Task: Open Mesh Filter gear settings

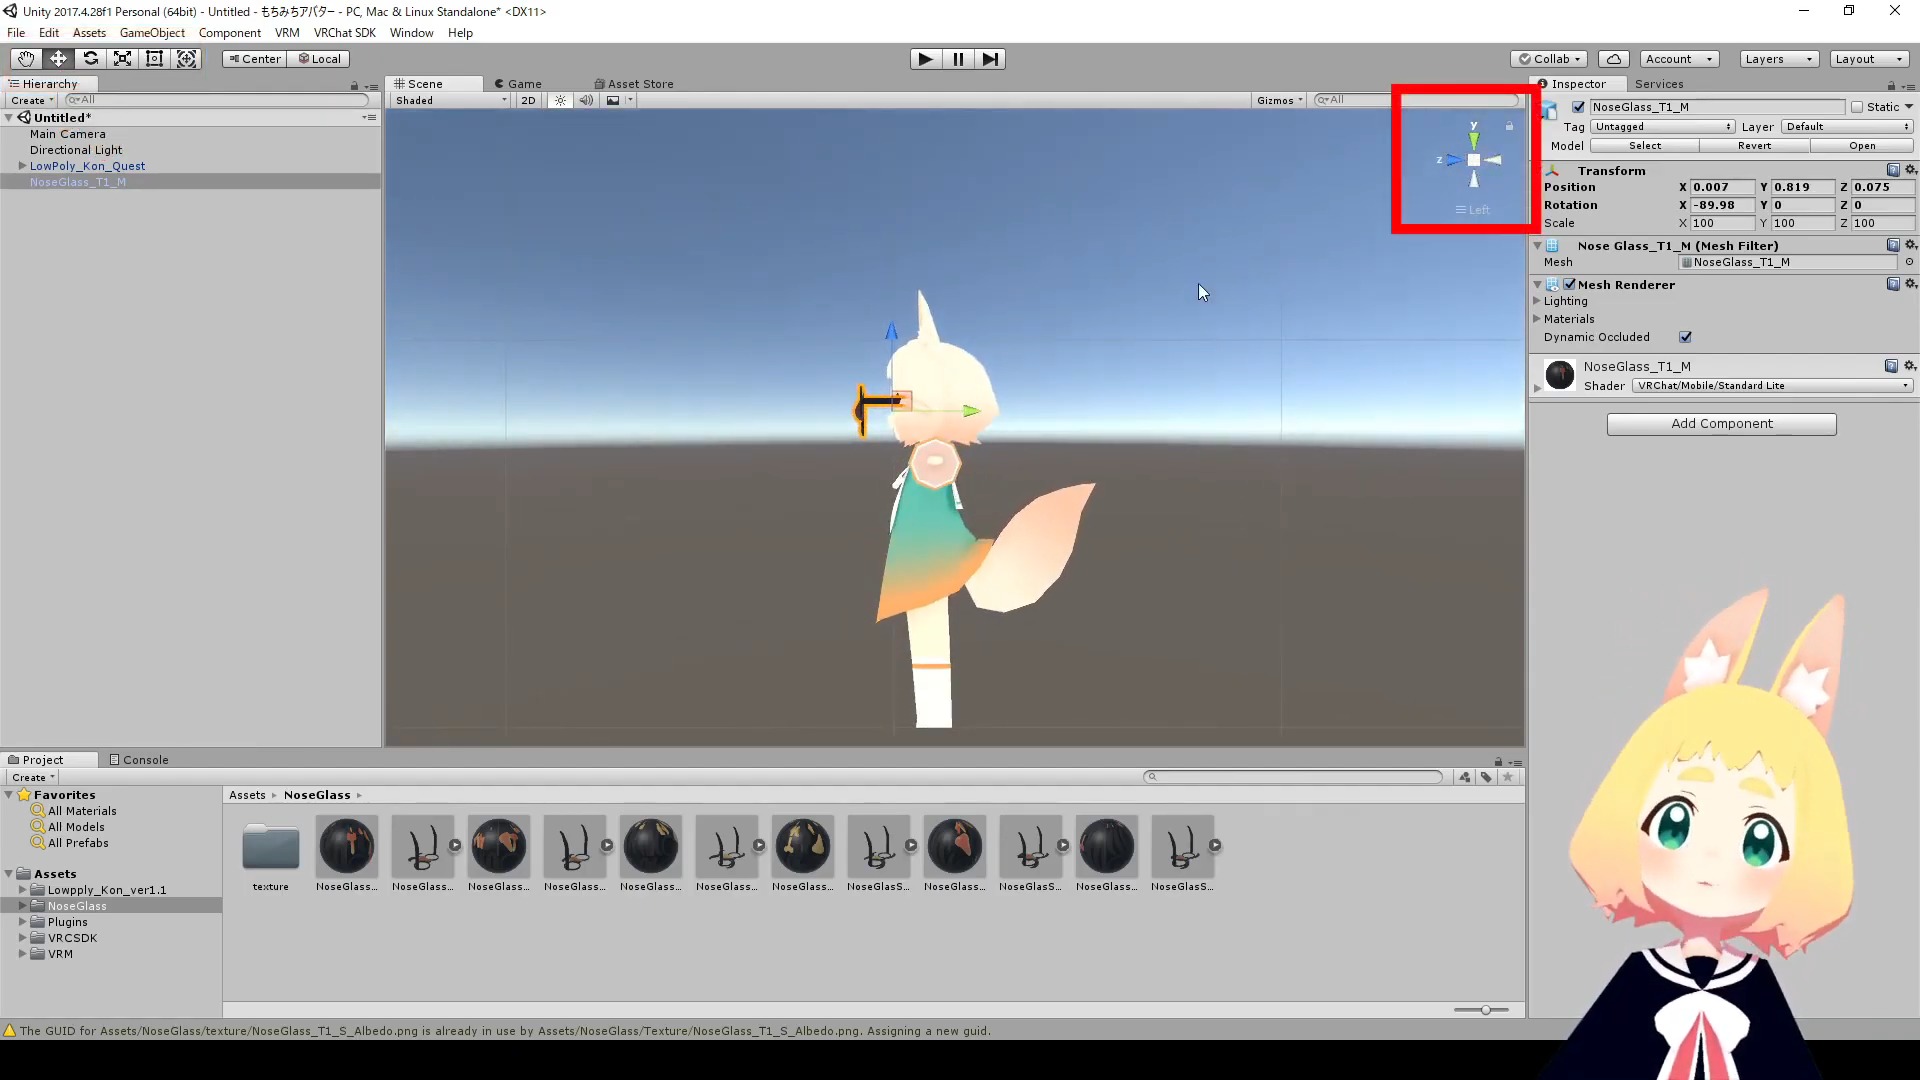Action: click(x=1910, y=245)
